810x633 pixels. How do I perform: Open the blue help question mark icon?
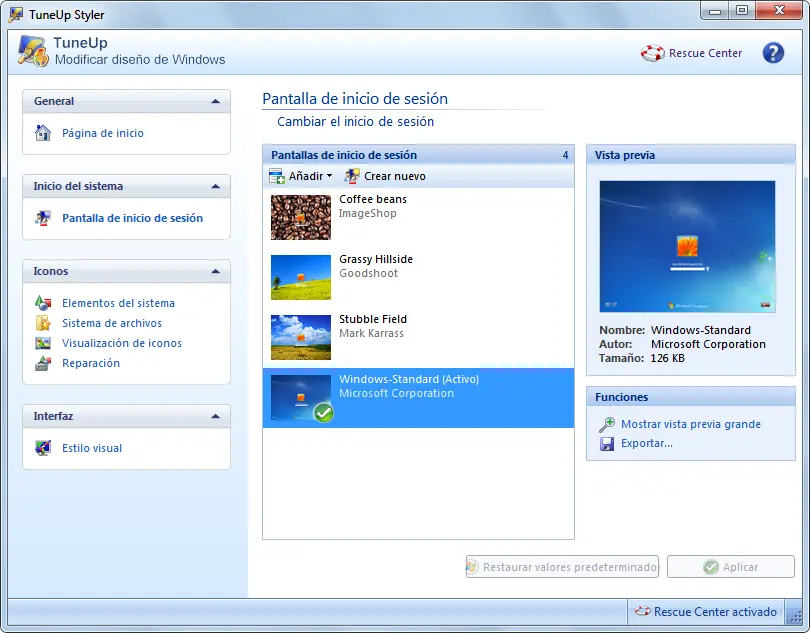click(x=773, y=53)
